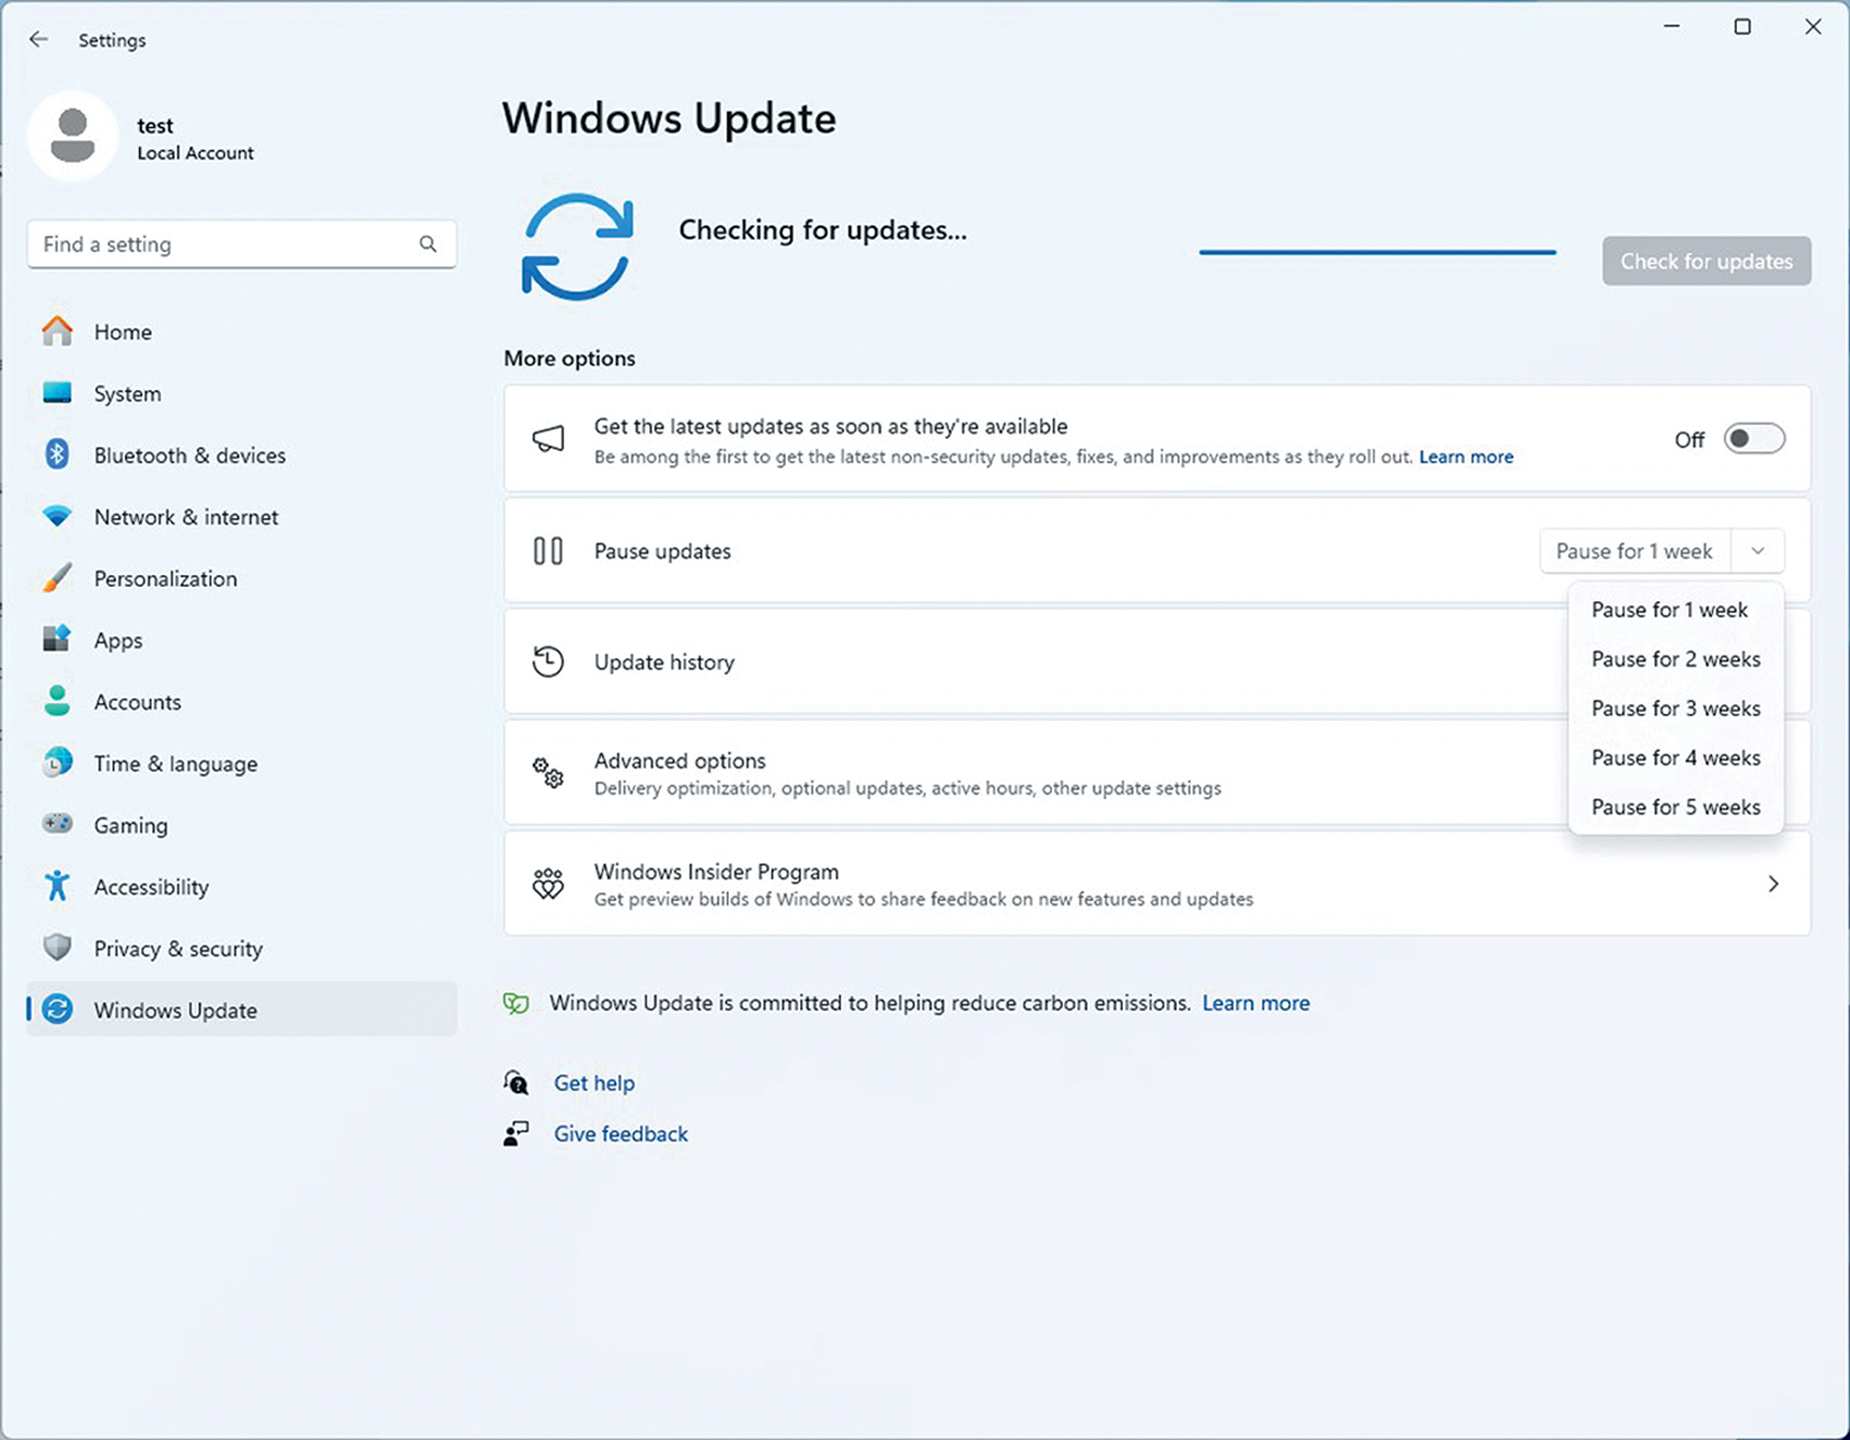Click the Privacy & security label
This screenshot has width=1850, height=1440.
[178, 949]
